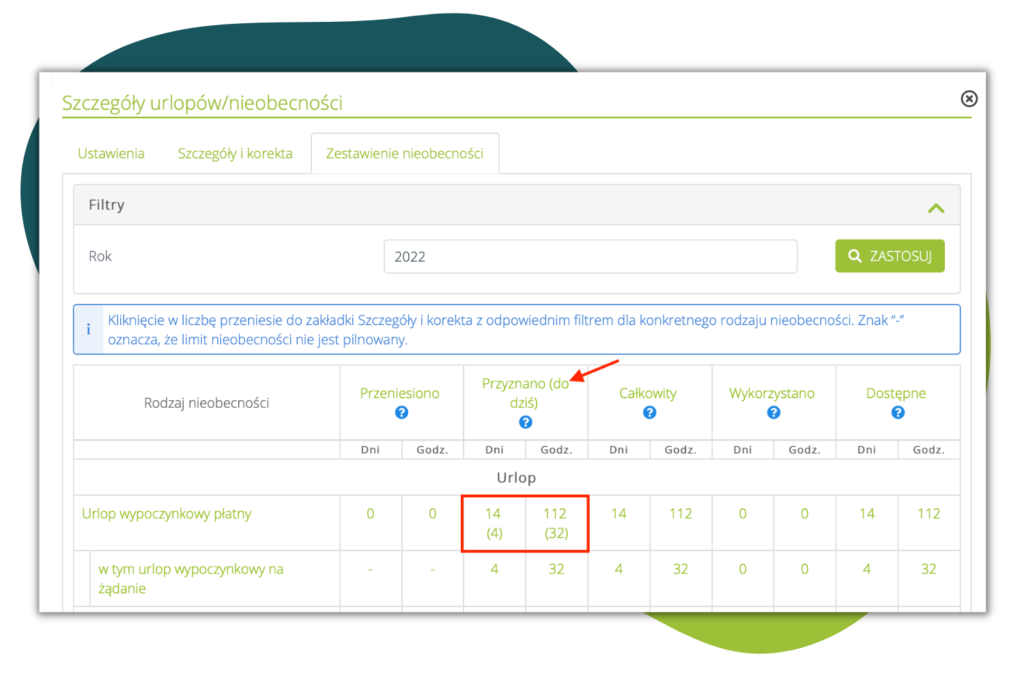Image resolution: width=1024 pixels, height=683 pixels.
Task: Select the Zestawienie nieobecności tab
Action: (x=404, y=154)
